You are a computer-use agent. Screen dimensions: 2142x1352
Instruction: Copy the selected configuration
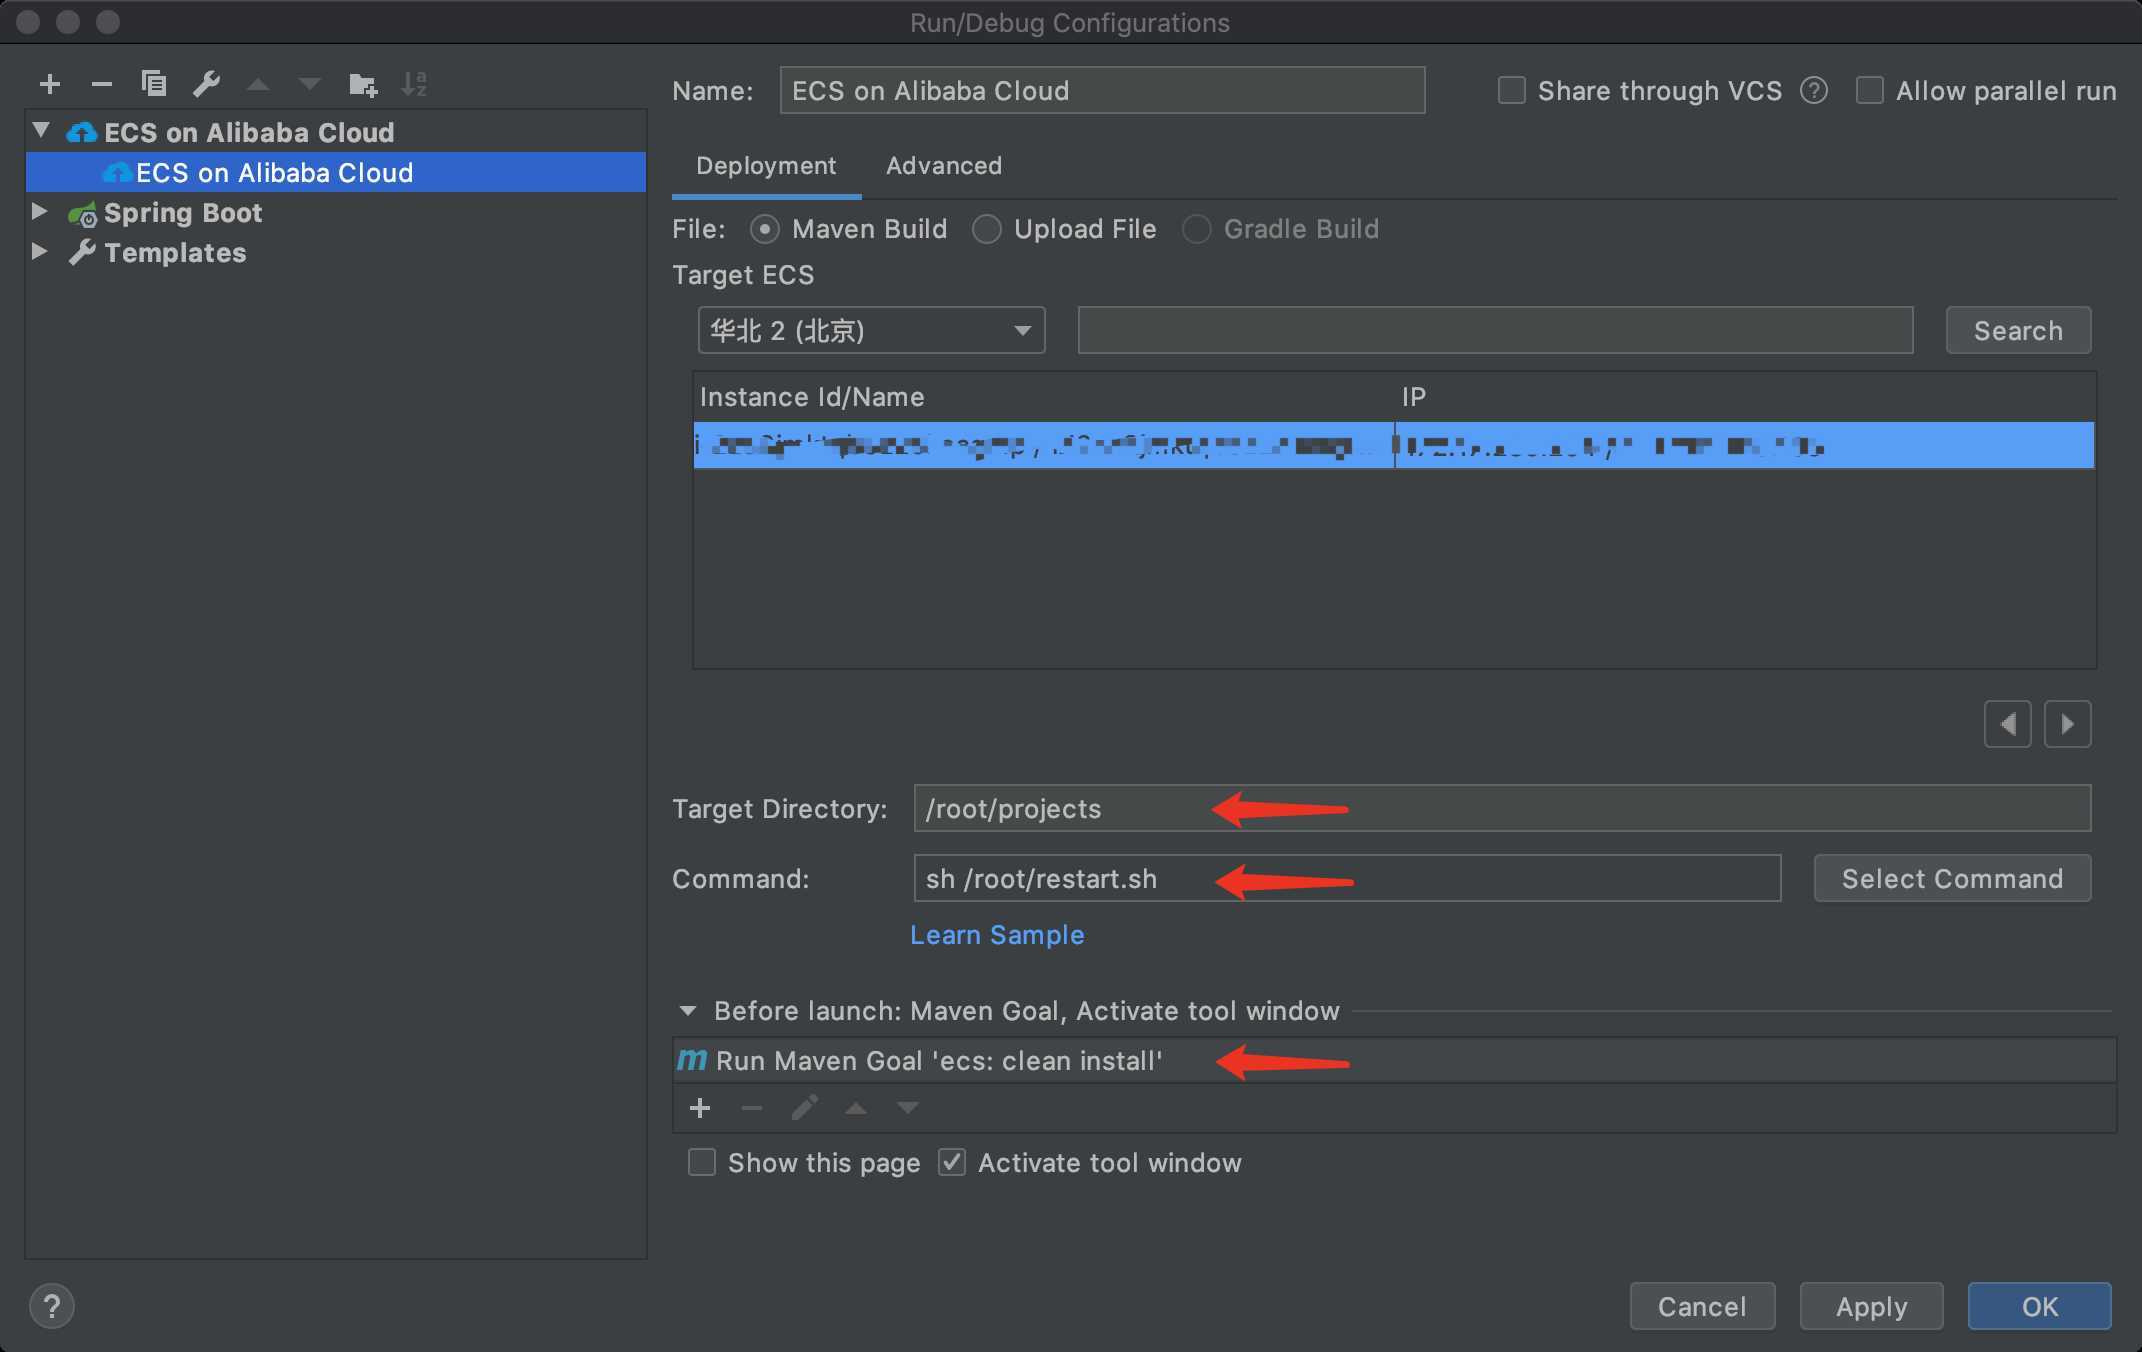coord(153,84)
